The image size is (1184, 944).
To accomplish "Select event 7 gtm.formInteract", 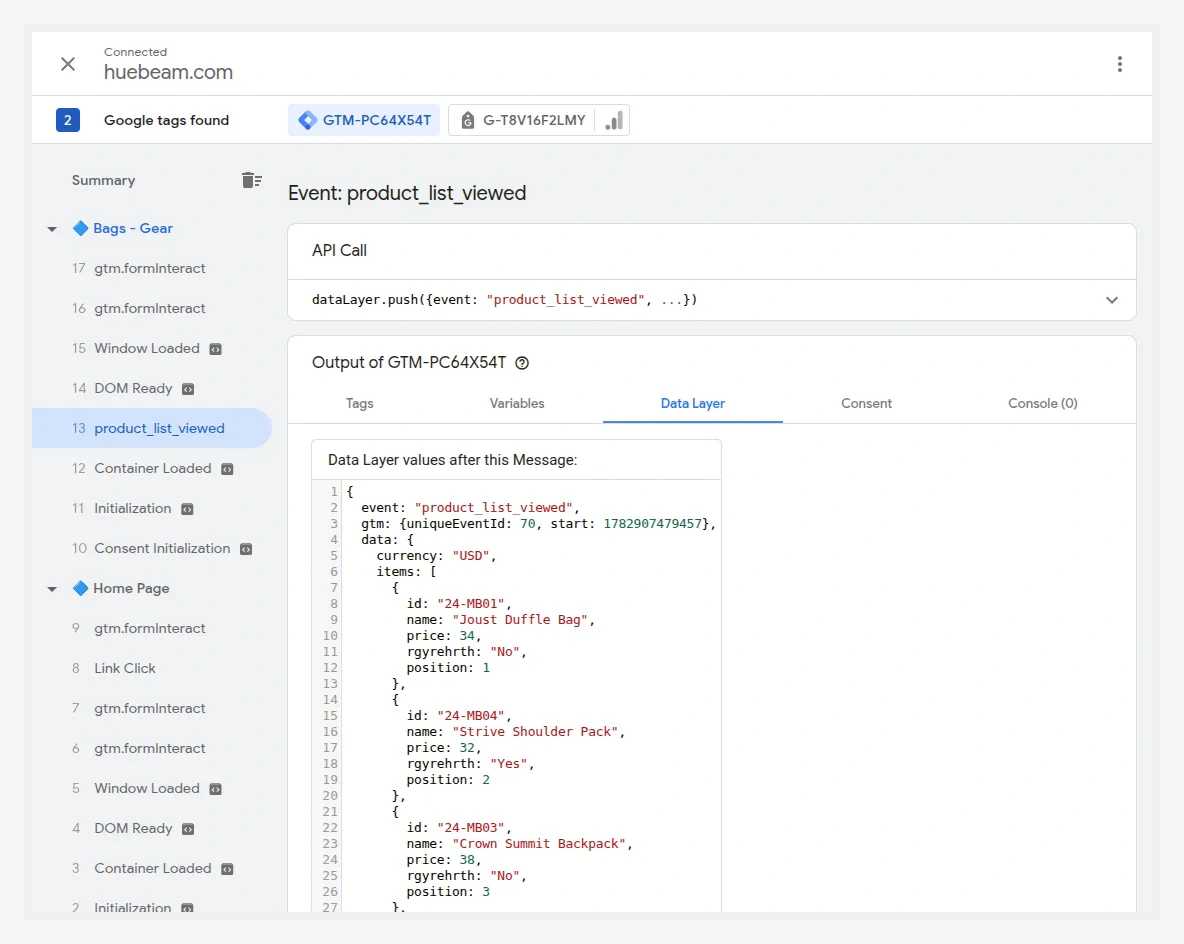I will point(151,708).
